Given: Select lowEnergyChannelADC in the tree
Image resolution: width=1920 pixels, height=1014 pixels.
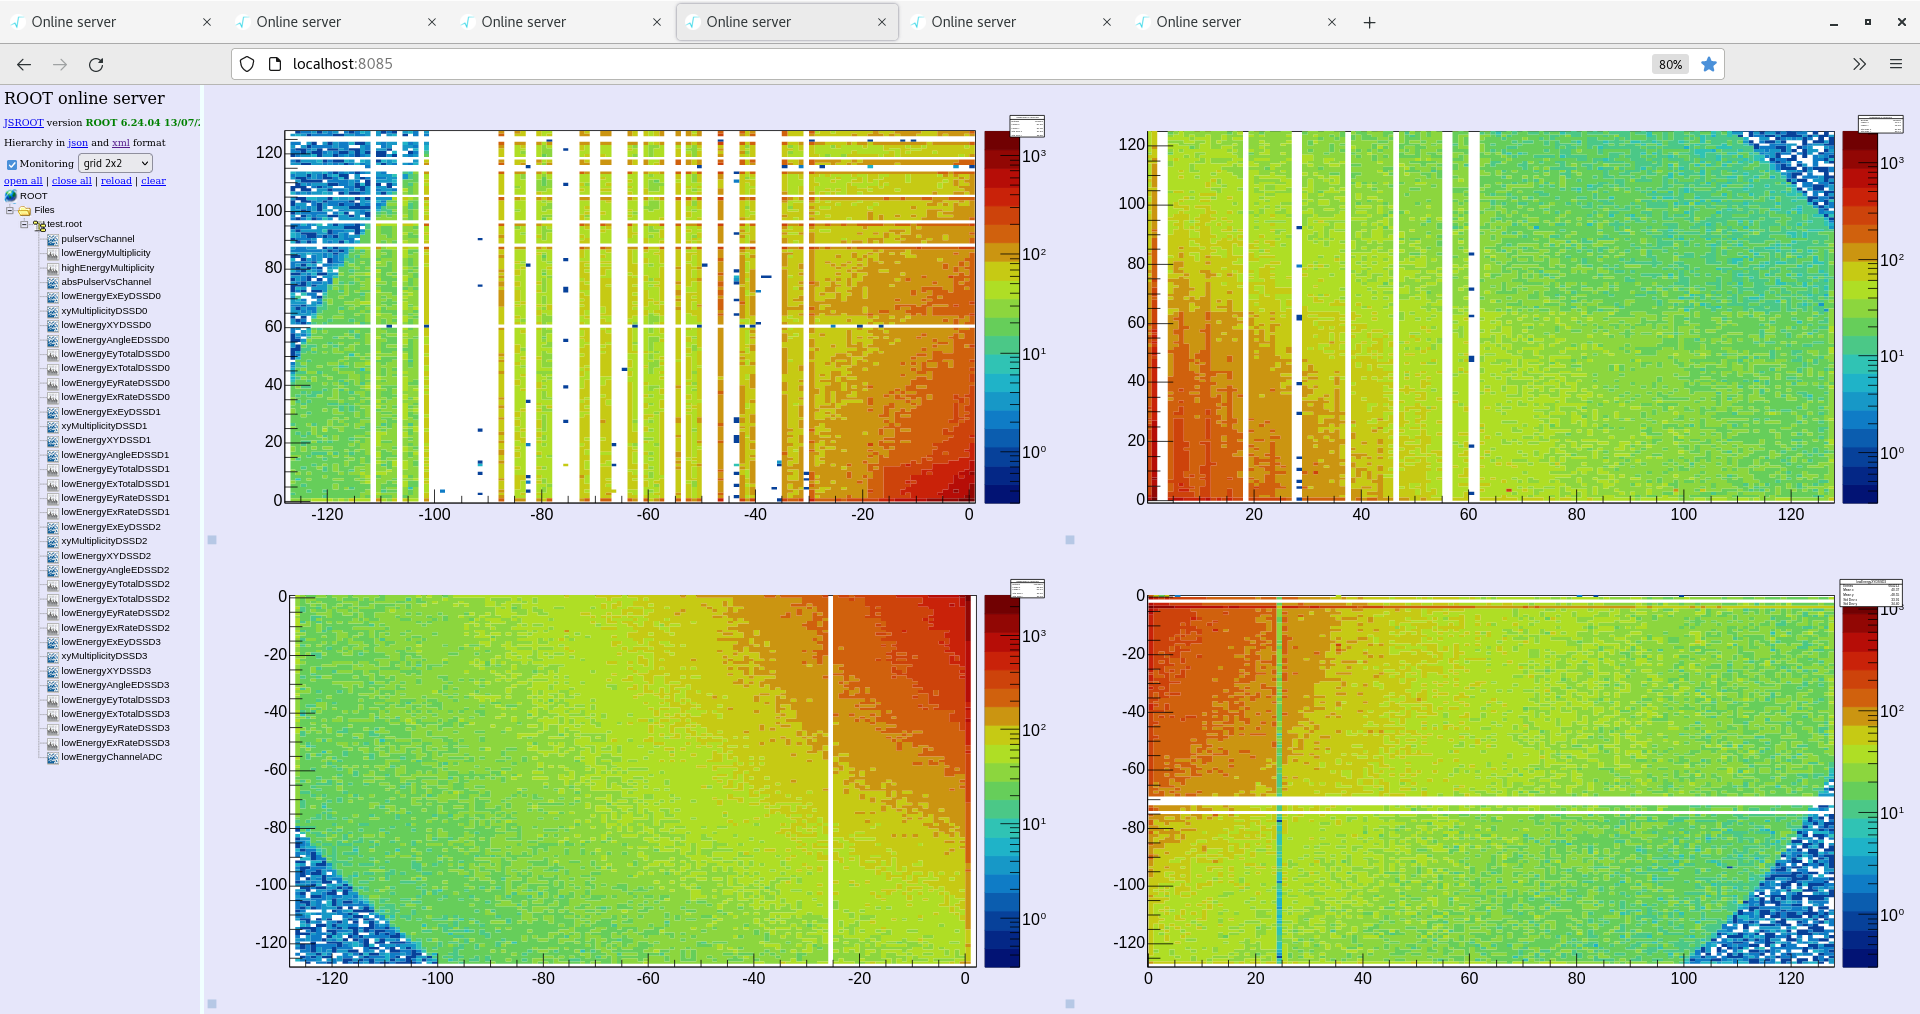Looking at the screenshot, I should (x=111, y=757).
